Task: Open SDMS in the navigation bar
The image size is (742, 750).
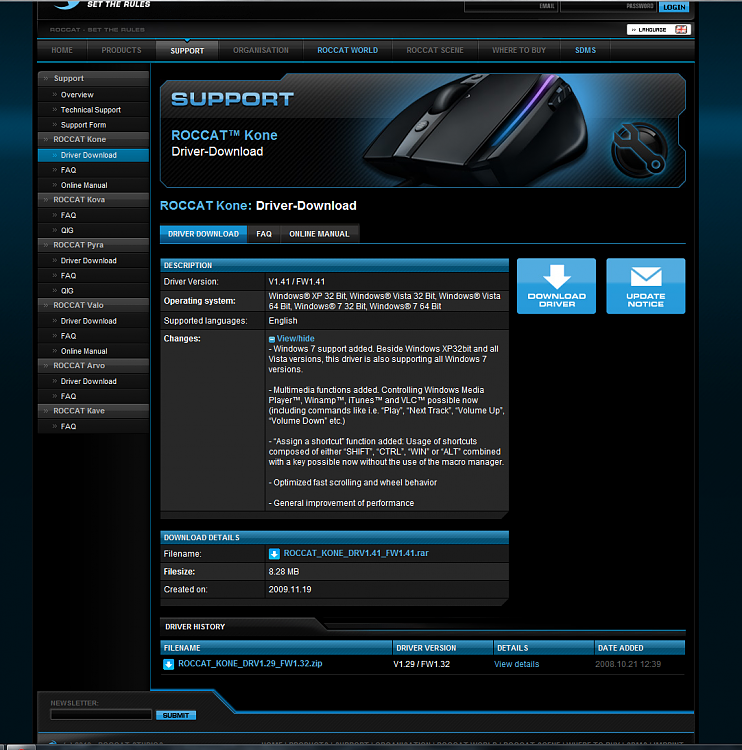Action: click(586, 50)
